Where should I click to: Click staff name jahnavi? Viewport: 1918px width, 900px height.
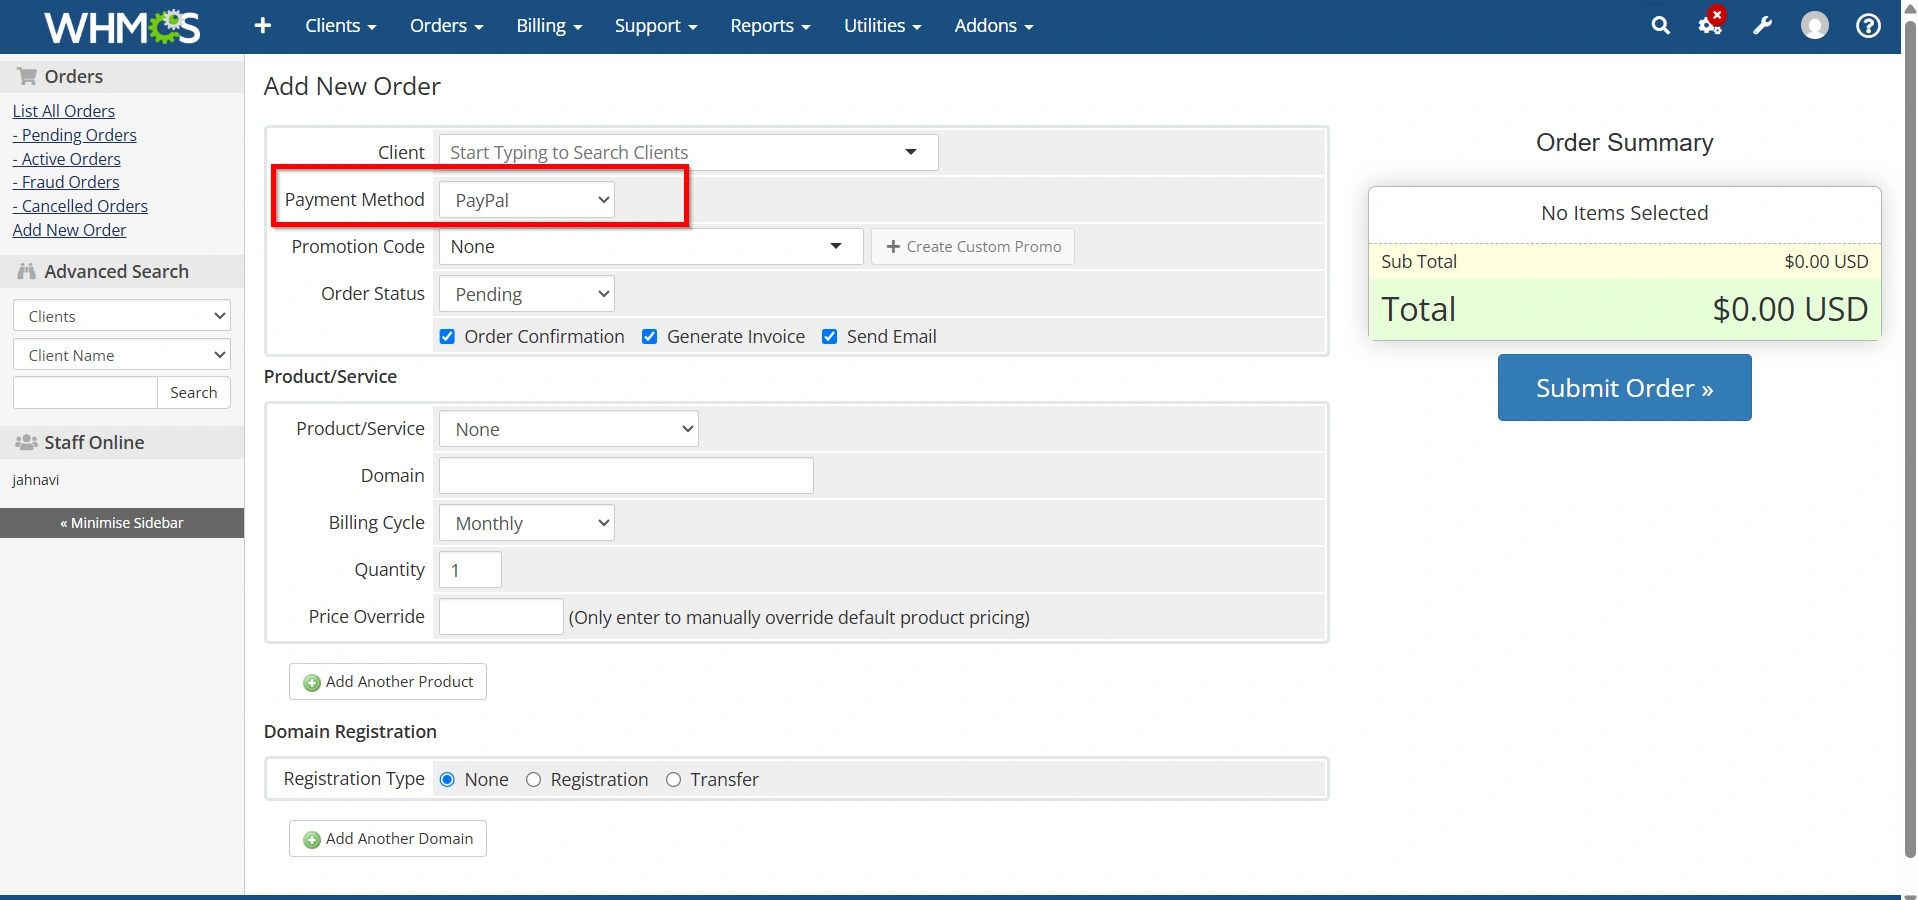(x=36, y=480)
